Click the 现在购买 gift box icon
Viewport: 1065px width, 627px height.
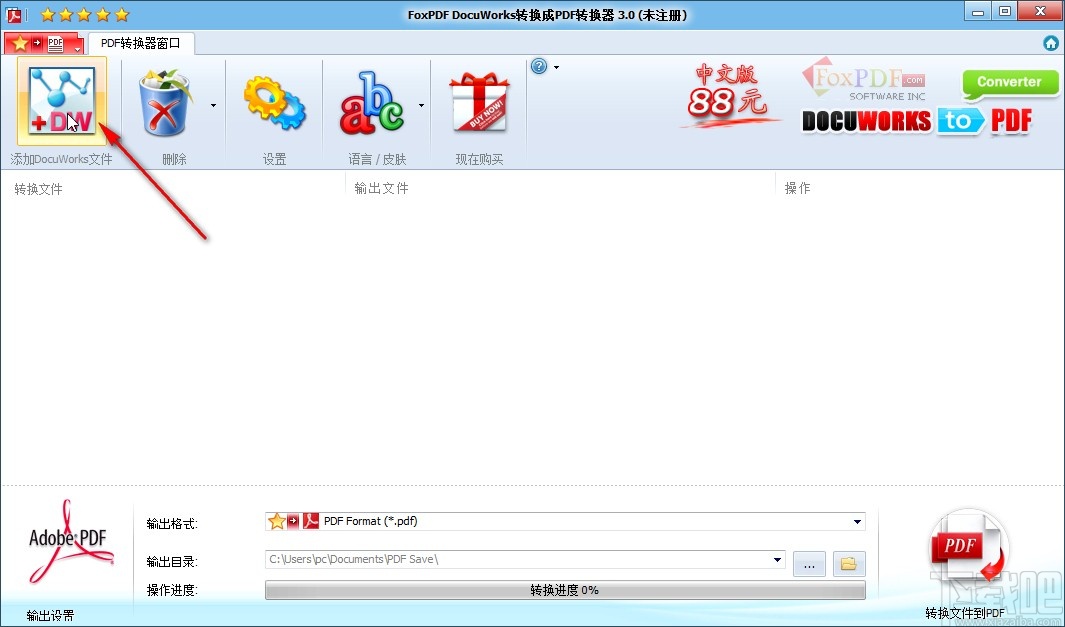478,100
